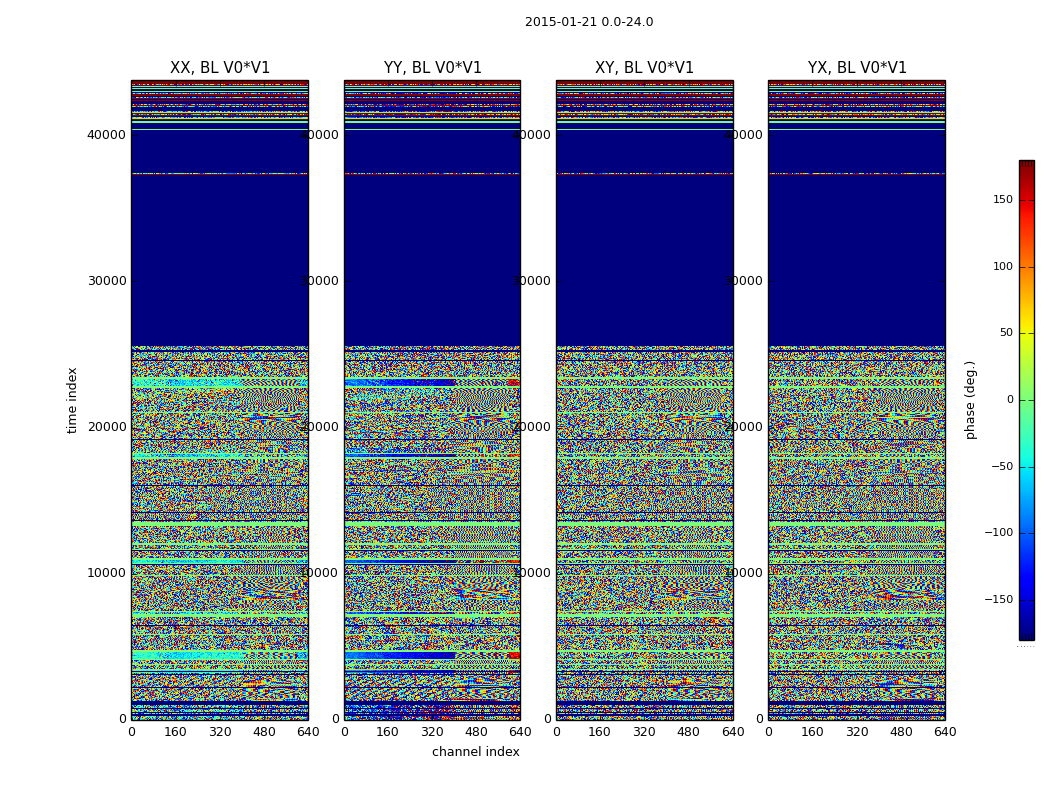The image size is (1050, 800).
Task: Click the 30000 time tick left of XX panel
Action: [x=107, y=281]
